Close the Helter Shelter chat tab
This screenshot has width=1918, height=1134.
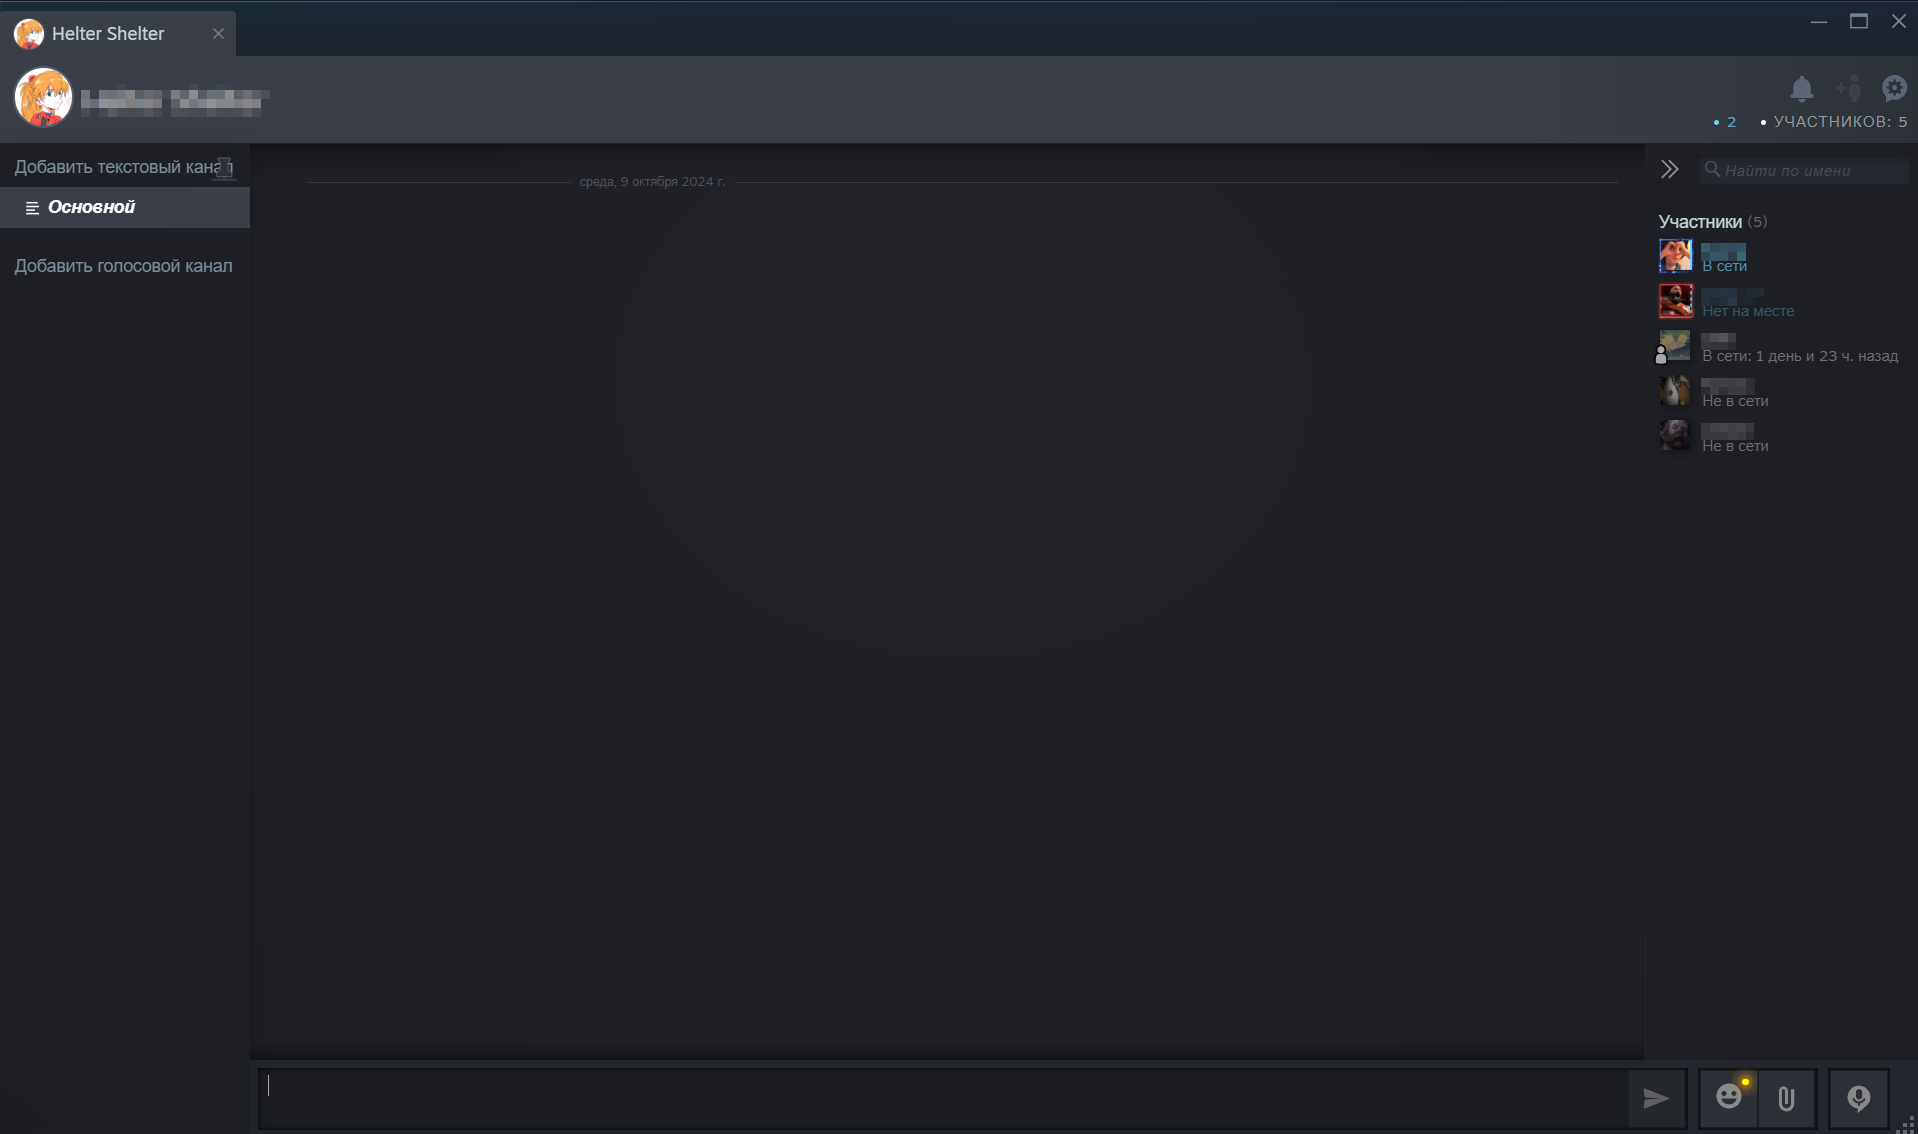pyautogui.click(x=219, y=33)
